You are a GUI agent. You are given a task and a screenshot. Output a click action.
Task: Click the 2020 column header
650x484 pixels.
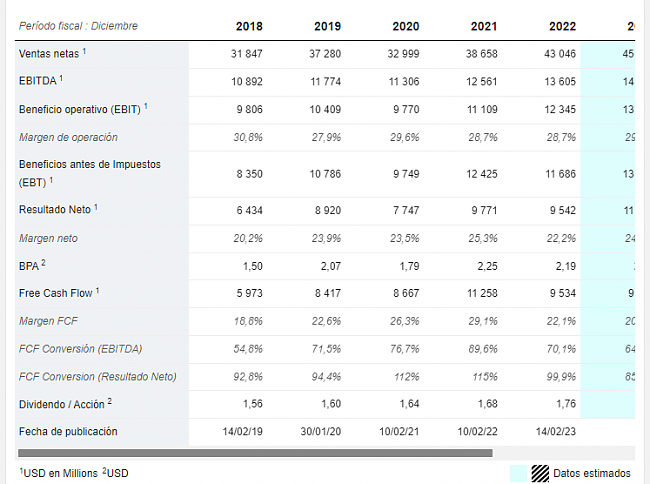coord(406,27)
